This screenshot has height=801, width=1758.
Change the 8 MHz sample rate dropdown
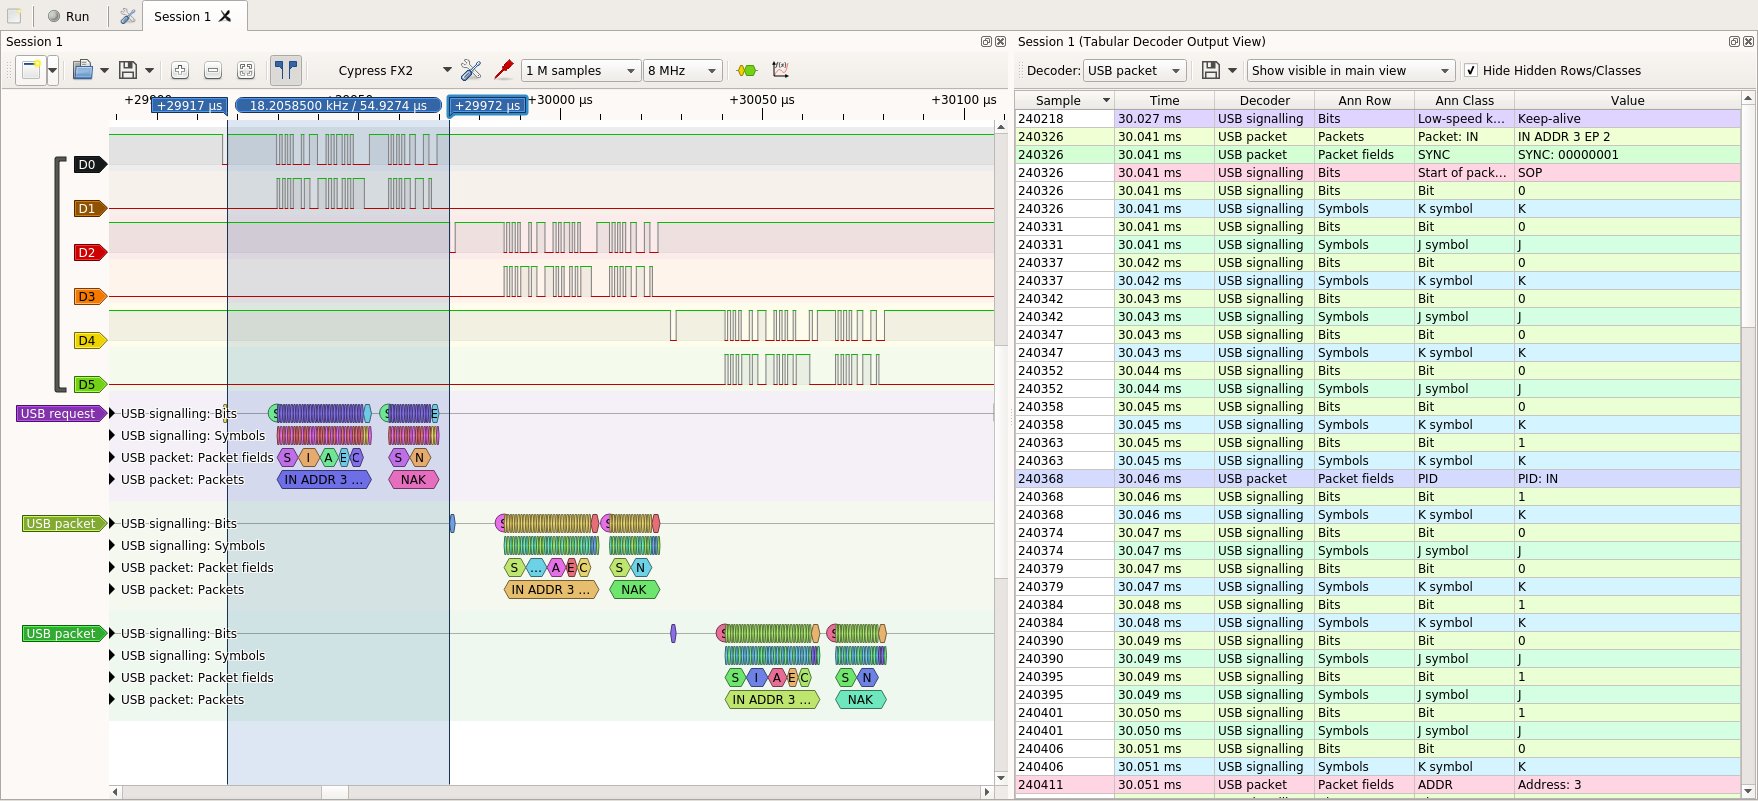683,70
